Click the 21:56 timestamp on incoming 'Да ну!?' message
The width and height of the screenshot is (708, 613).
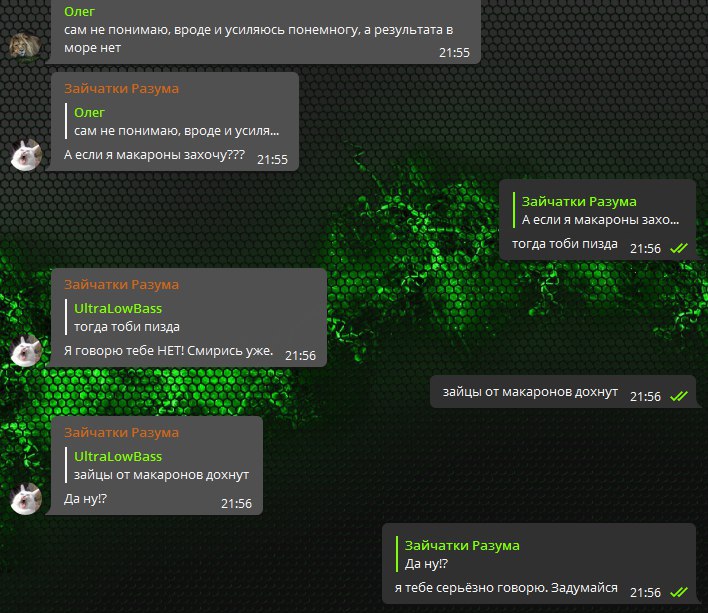(x=236, y=504)
